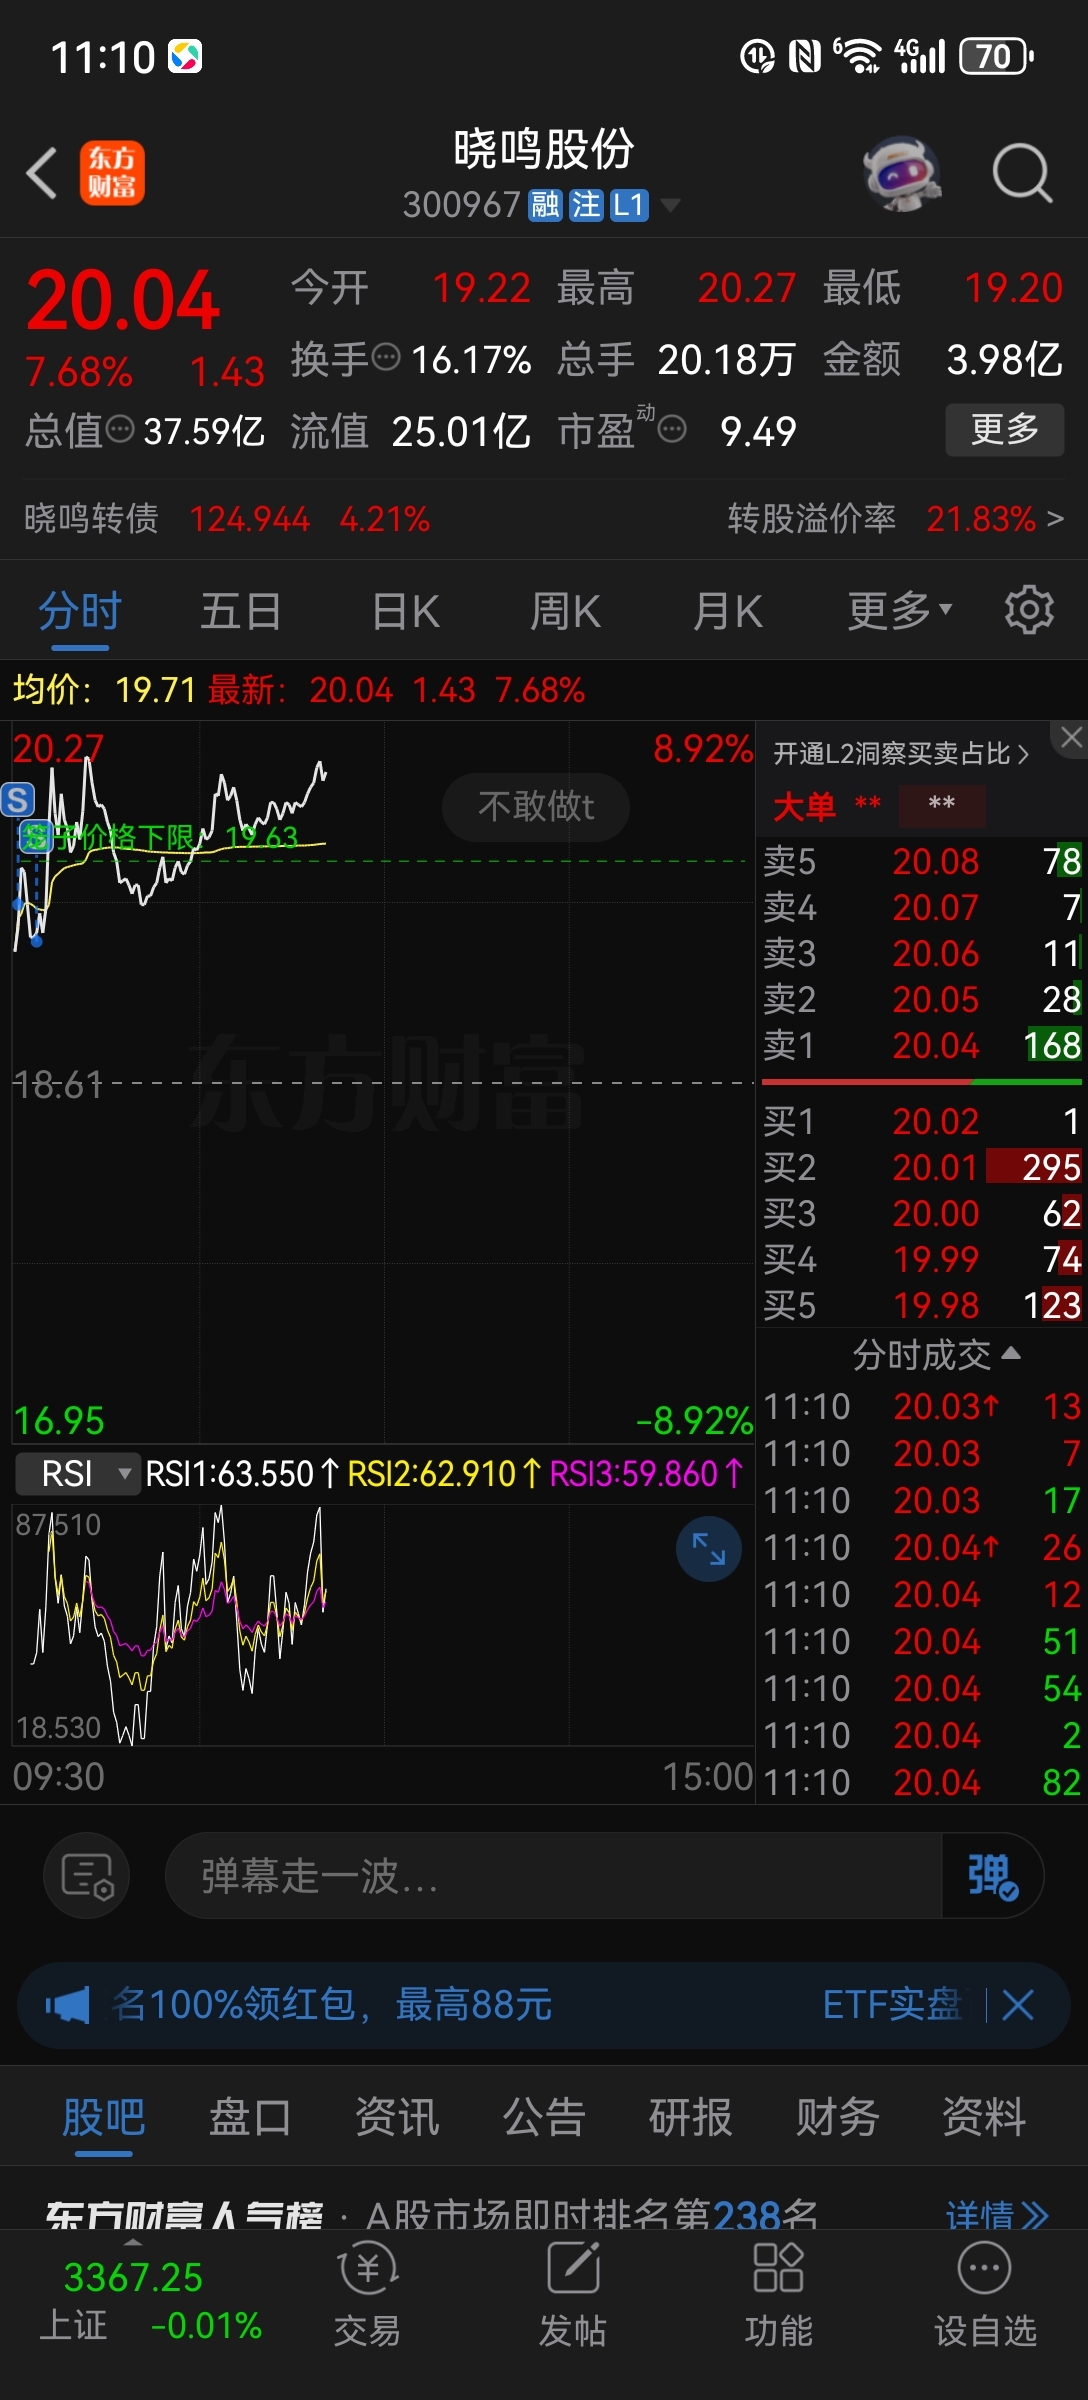Tap the battery status indicator
The image size is (1088, 2400).
click(996, 56)
